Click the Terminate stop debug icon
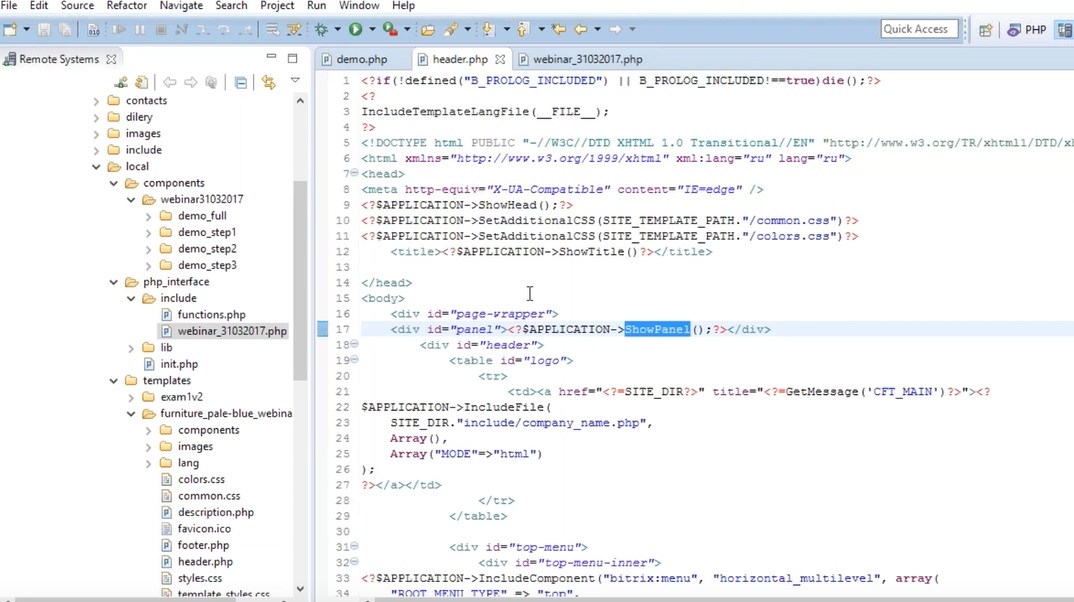The height and width of the screenshot is (602, 1074). (161, 29)
